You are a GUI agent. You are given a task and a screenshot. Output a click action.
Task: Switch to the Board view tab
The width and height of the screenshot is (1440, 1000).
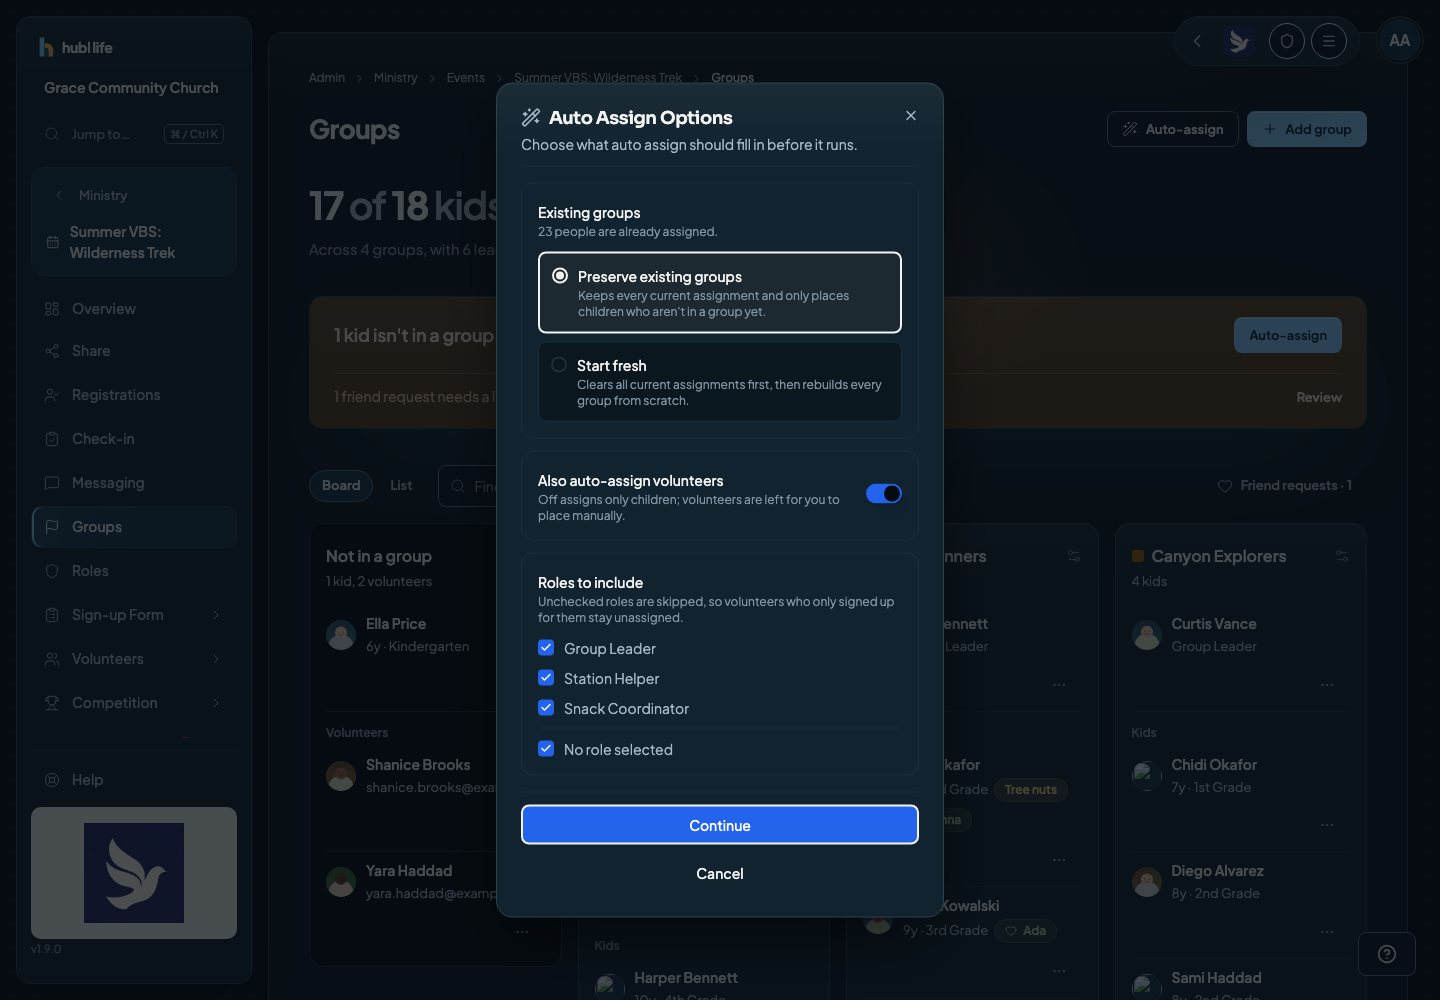[341, 485]
